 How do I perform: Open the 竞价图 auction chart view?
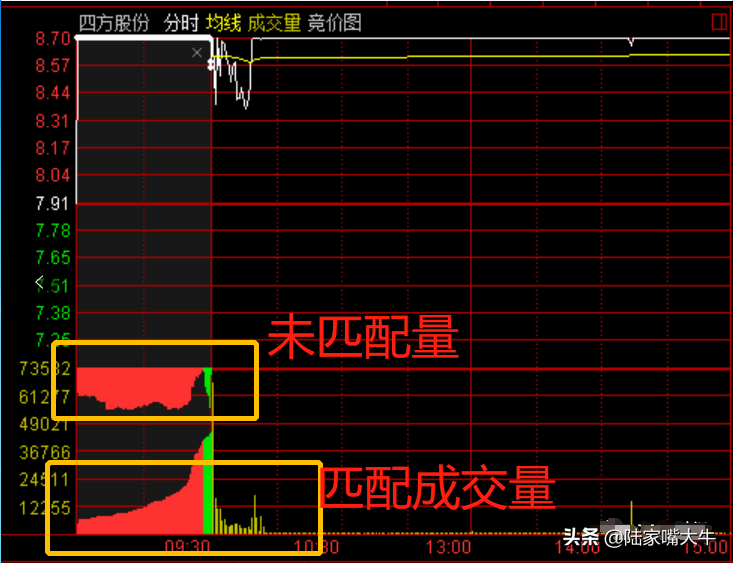click(x=334, y=23)
